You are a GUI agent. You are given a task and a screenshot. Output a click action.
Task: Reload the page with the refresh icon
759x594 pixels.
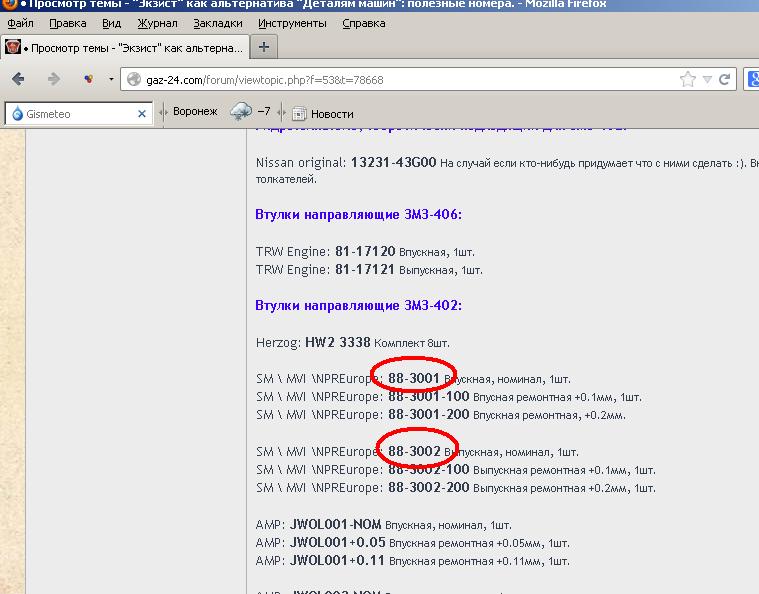725,79
